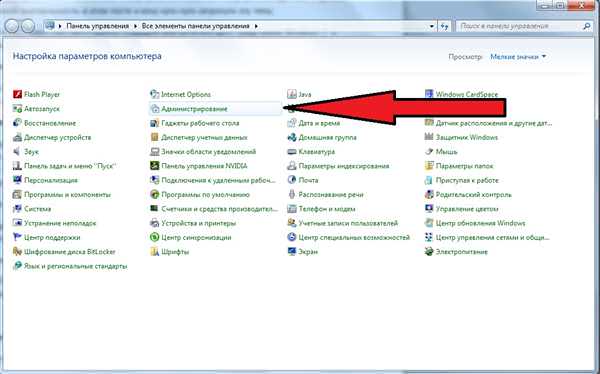Open the Распознавание речи microphone icon
This screenshot has height=374, width=600.
pos(292,194)
